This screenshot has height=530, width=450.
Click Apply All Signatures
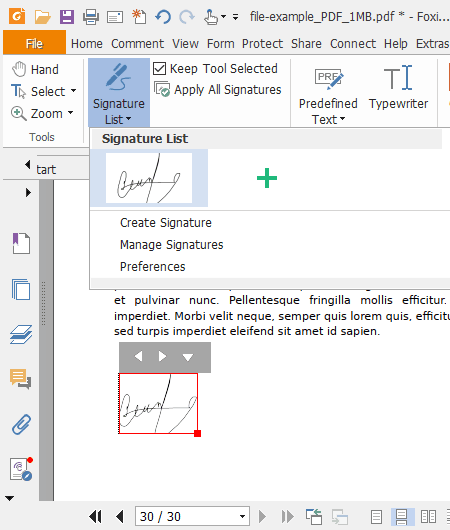pos(217,90)
